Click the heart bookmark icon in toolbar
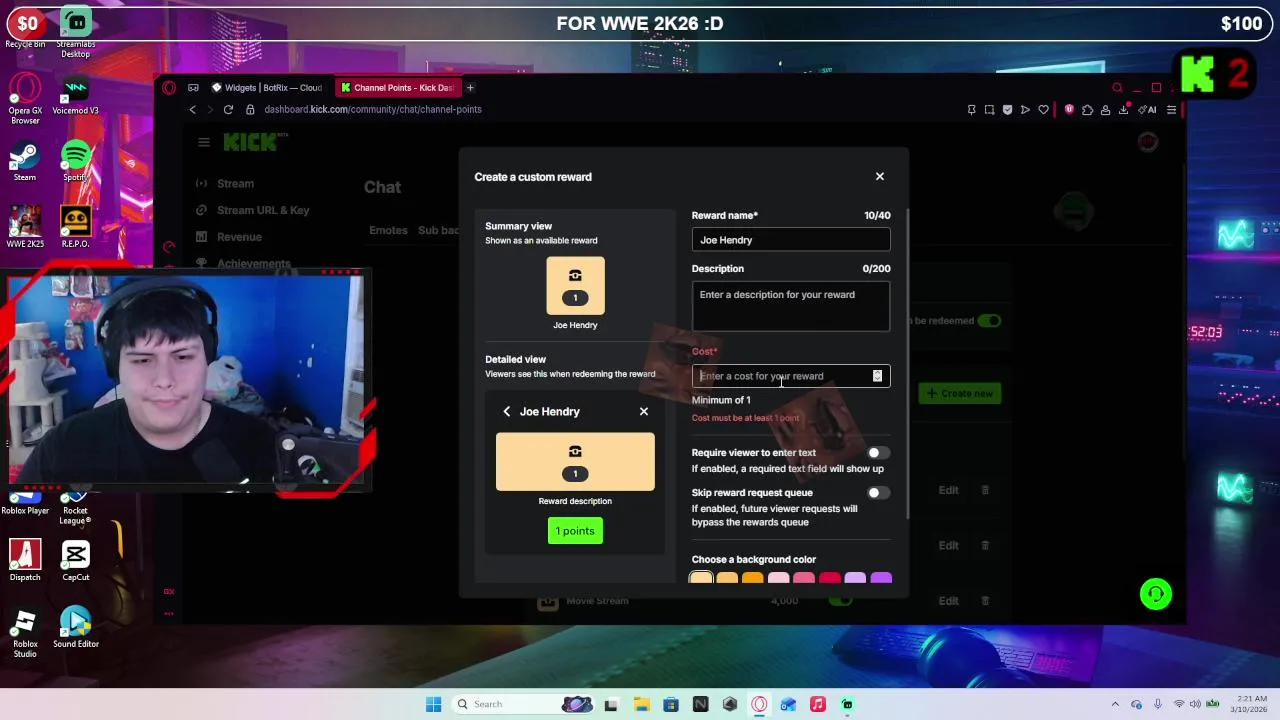 pyautogui.click(x=1043, y=110)
